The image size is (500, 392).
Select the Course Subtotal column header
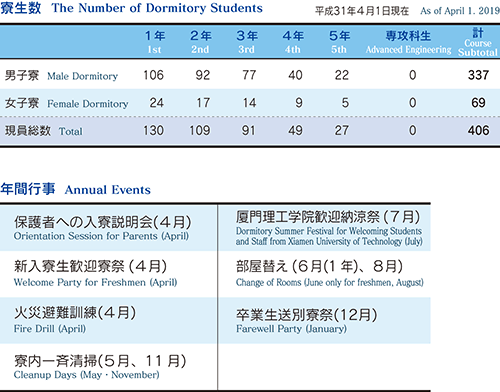478,42
